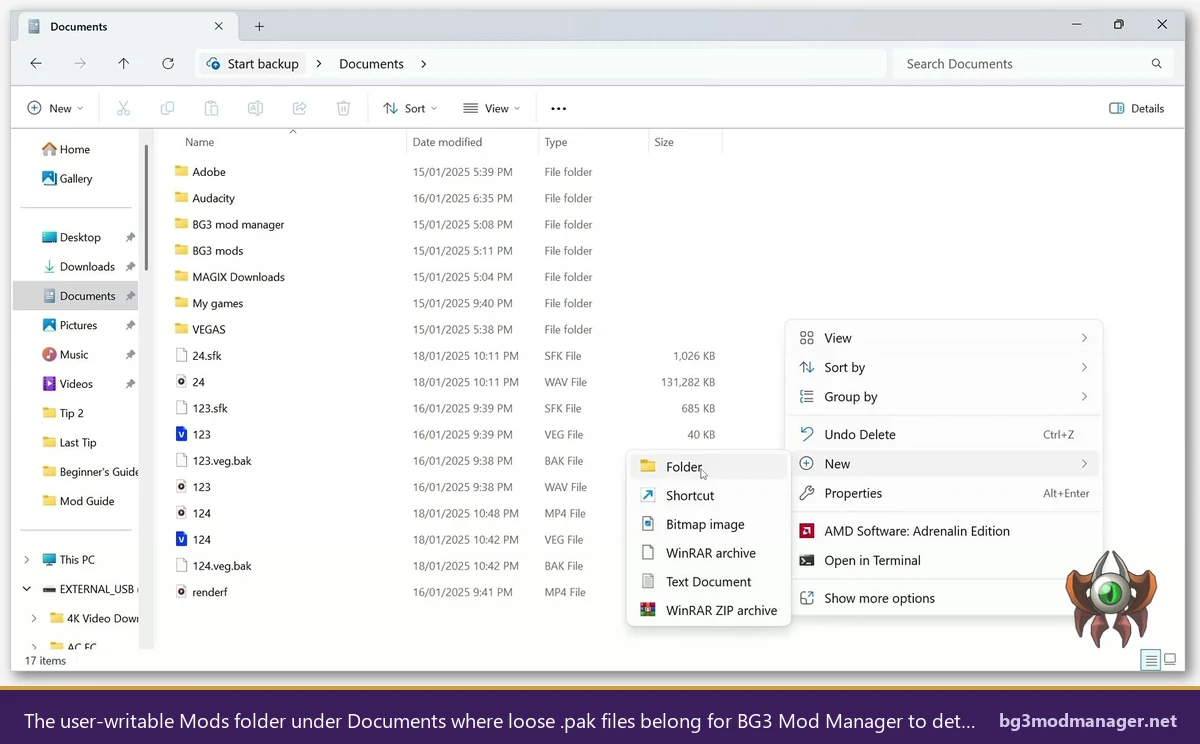1200x744 pixels.
Task: Click the Rename icon in toolbar
Action: [255, 108]
